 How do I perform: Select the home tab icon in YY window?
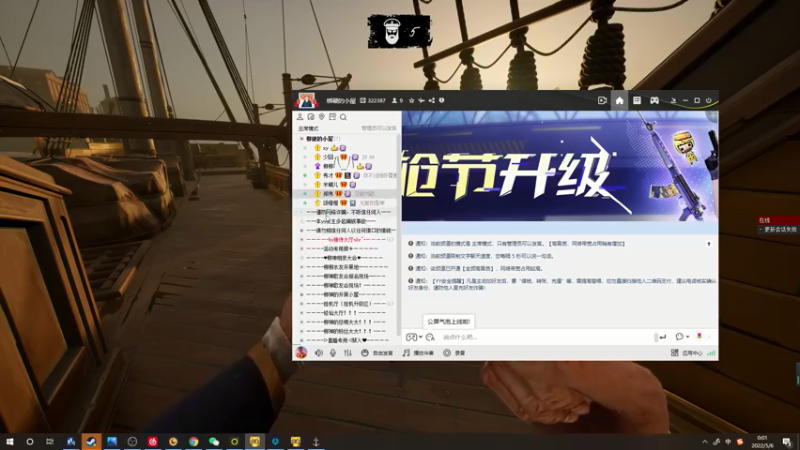click(x=619, y=101)
